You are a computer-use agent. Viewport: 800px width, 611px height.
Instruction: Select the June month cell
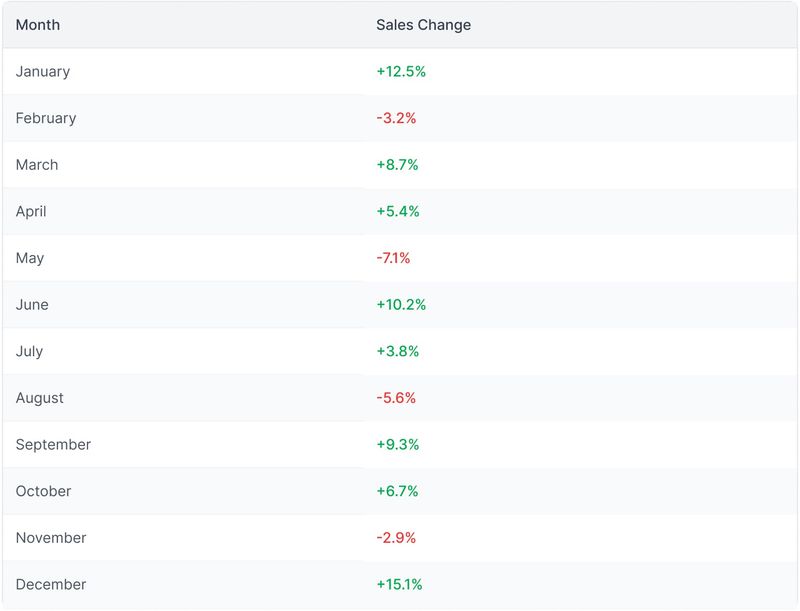(x=32, y=305)
